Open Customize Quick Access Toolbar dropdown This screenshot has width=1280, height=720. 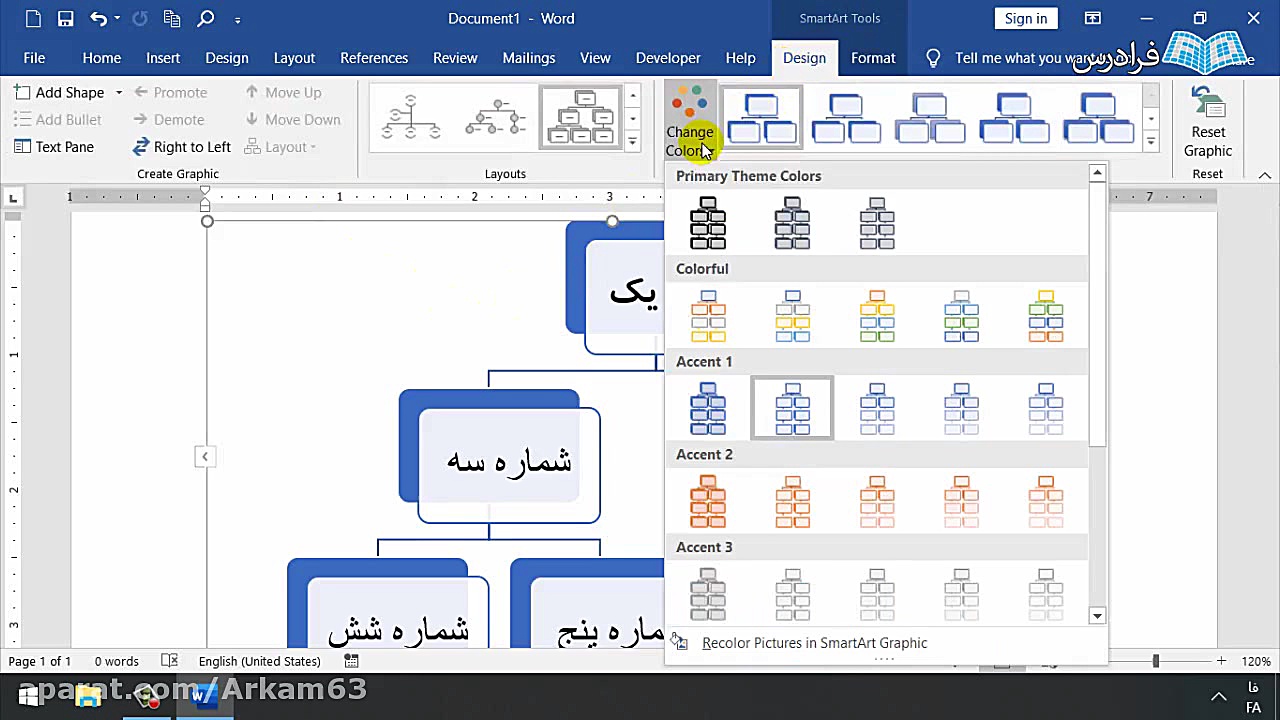(x=237, y=19)
